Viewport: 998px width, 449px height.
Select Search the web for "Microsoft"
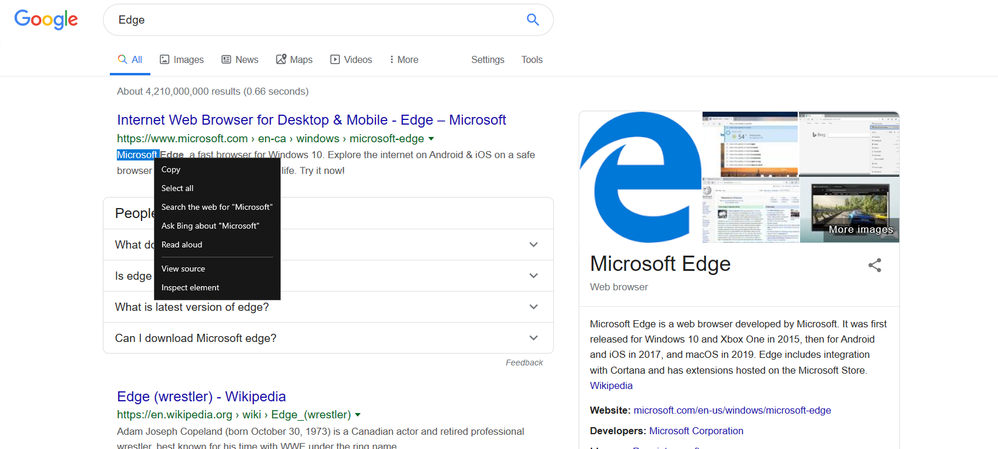coord(217,207)
